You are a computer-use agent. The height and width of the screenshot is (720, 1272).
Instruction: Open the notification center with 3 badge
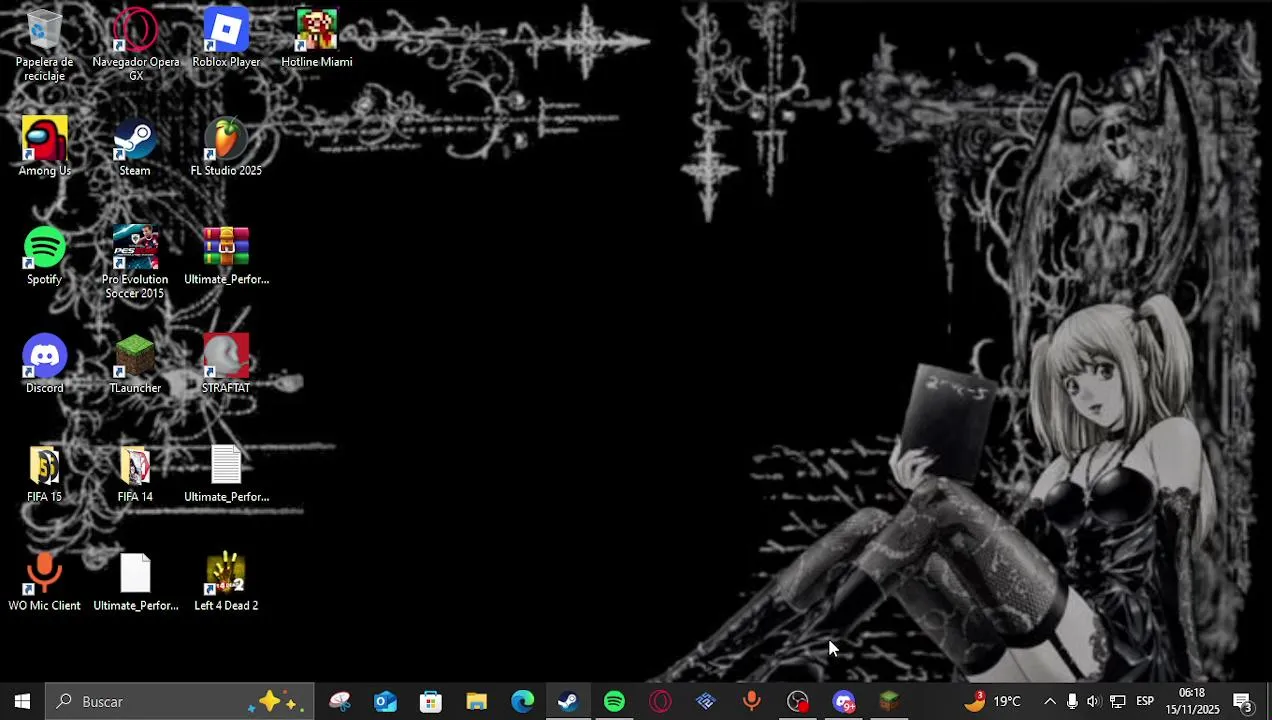point(1243,702)
